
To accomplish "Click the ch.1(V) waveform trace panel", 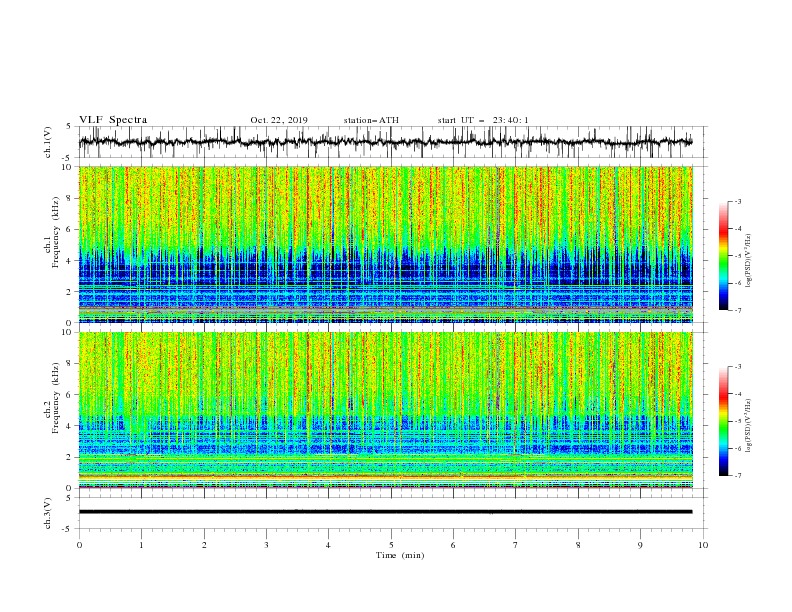I will [x=393, y=142].
